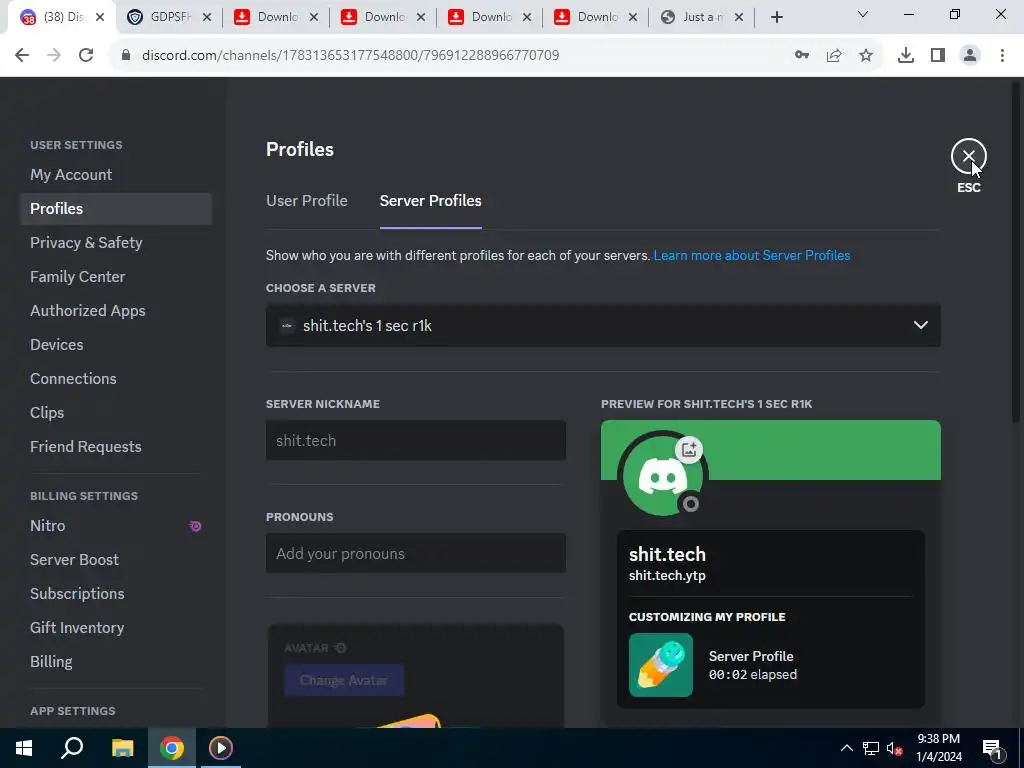Click the Discord avatar in profile preview
The height and width of the screenshot is (768, 1024).
click(x=663, y=477)
